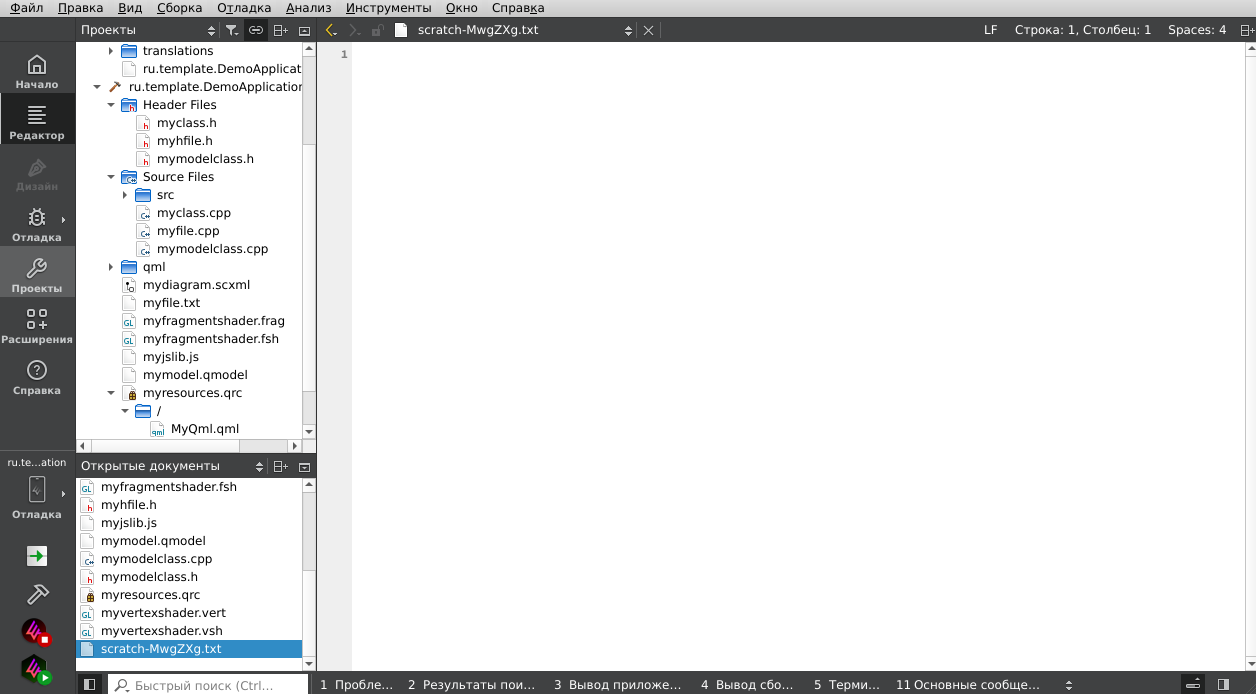Click the Spaces: 4 indentation setting
This screenshot has width=1256, height=694.
pyautogui.click(x=1197, y=30)
